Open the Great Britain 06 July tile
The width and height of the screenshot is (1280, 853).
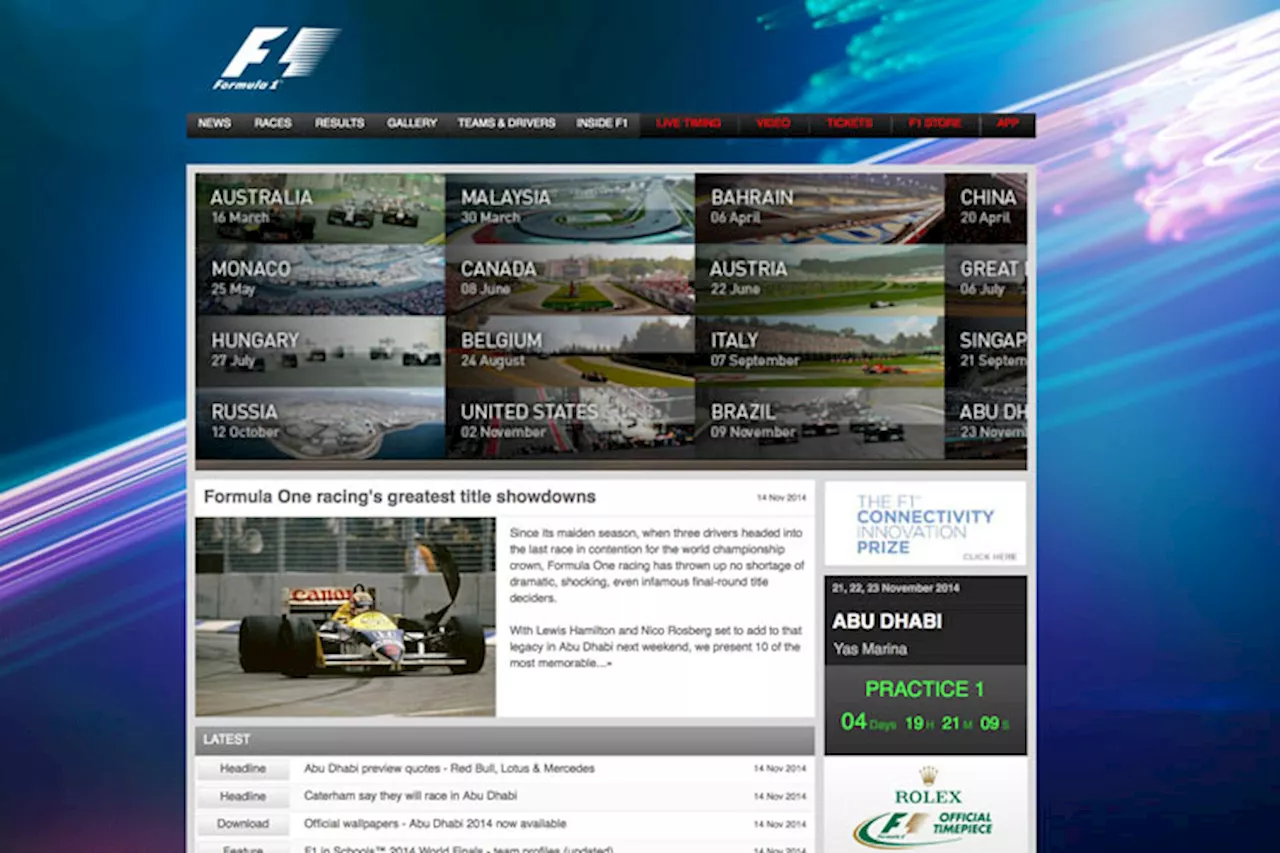tap(986, 281)
